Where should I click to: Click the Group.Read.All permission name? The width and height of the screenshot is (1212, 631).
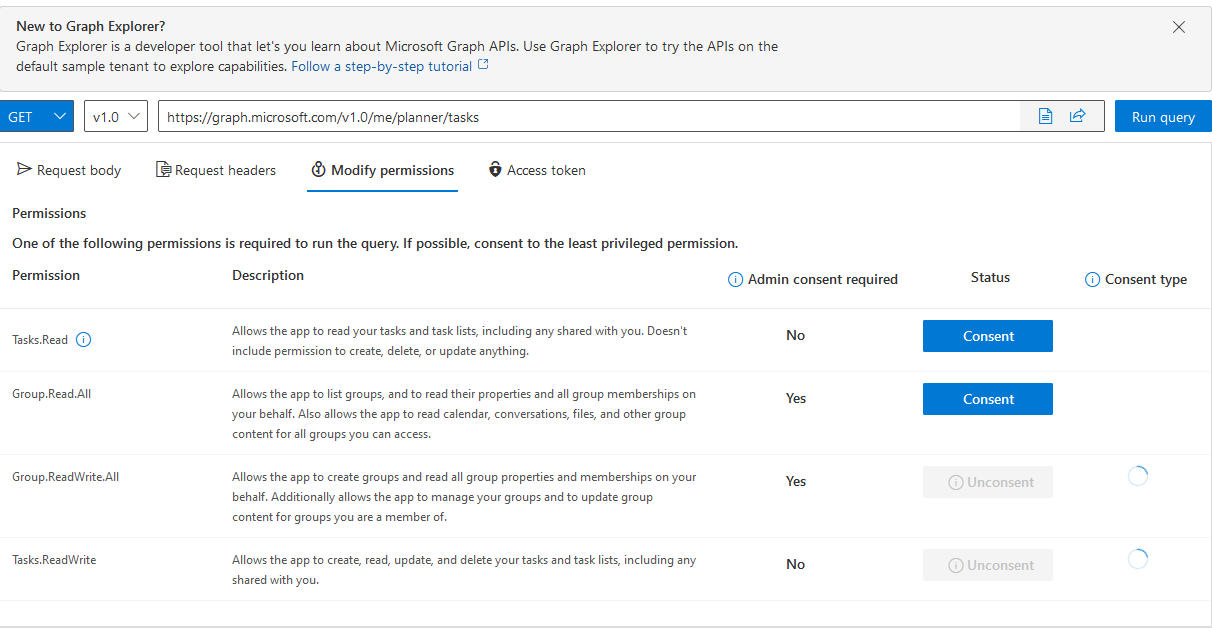pos(51,394)
